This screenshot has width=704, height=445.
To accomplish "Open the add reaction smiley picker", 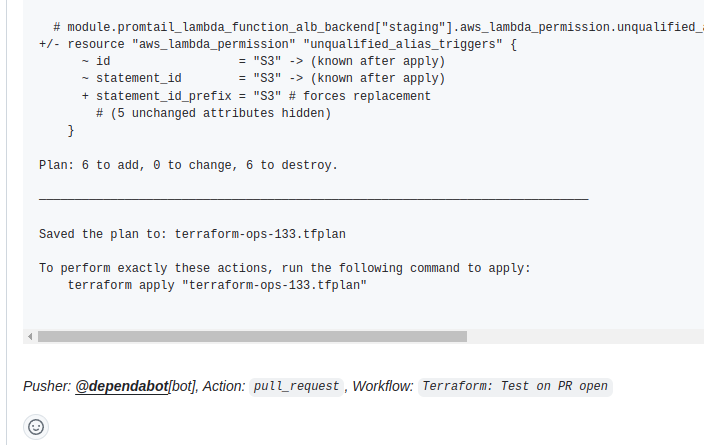I will [x=36, y=427].
